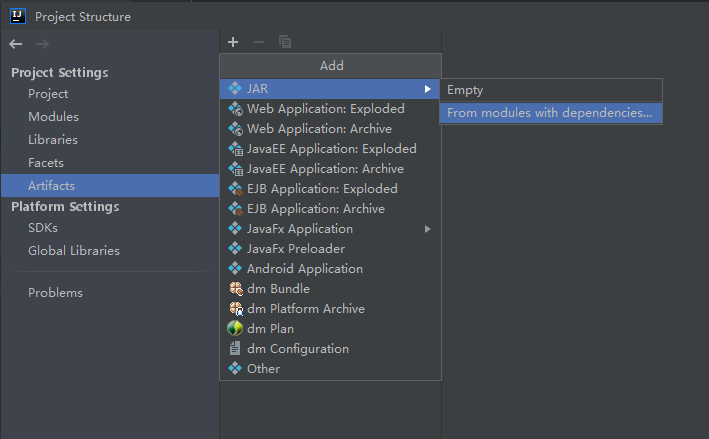Image resolution: width=709 pixels, height=439 pixels.
Task: Open Facets settings page
Action: coord(110,163)
